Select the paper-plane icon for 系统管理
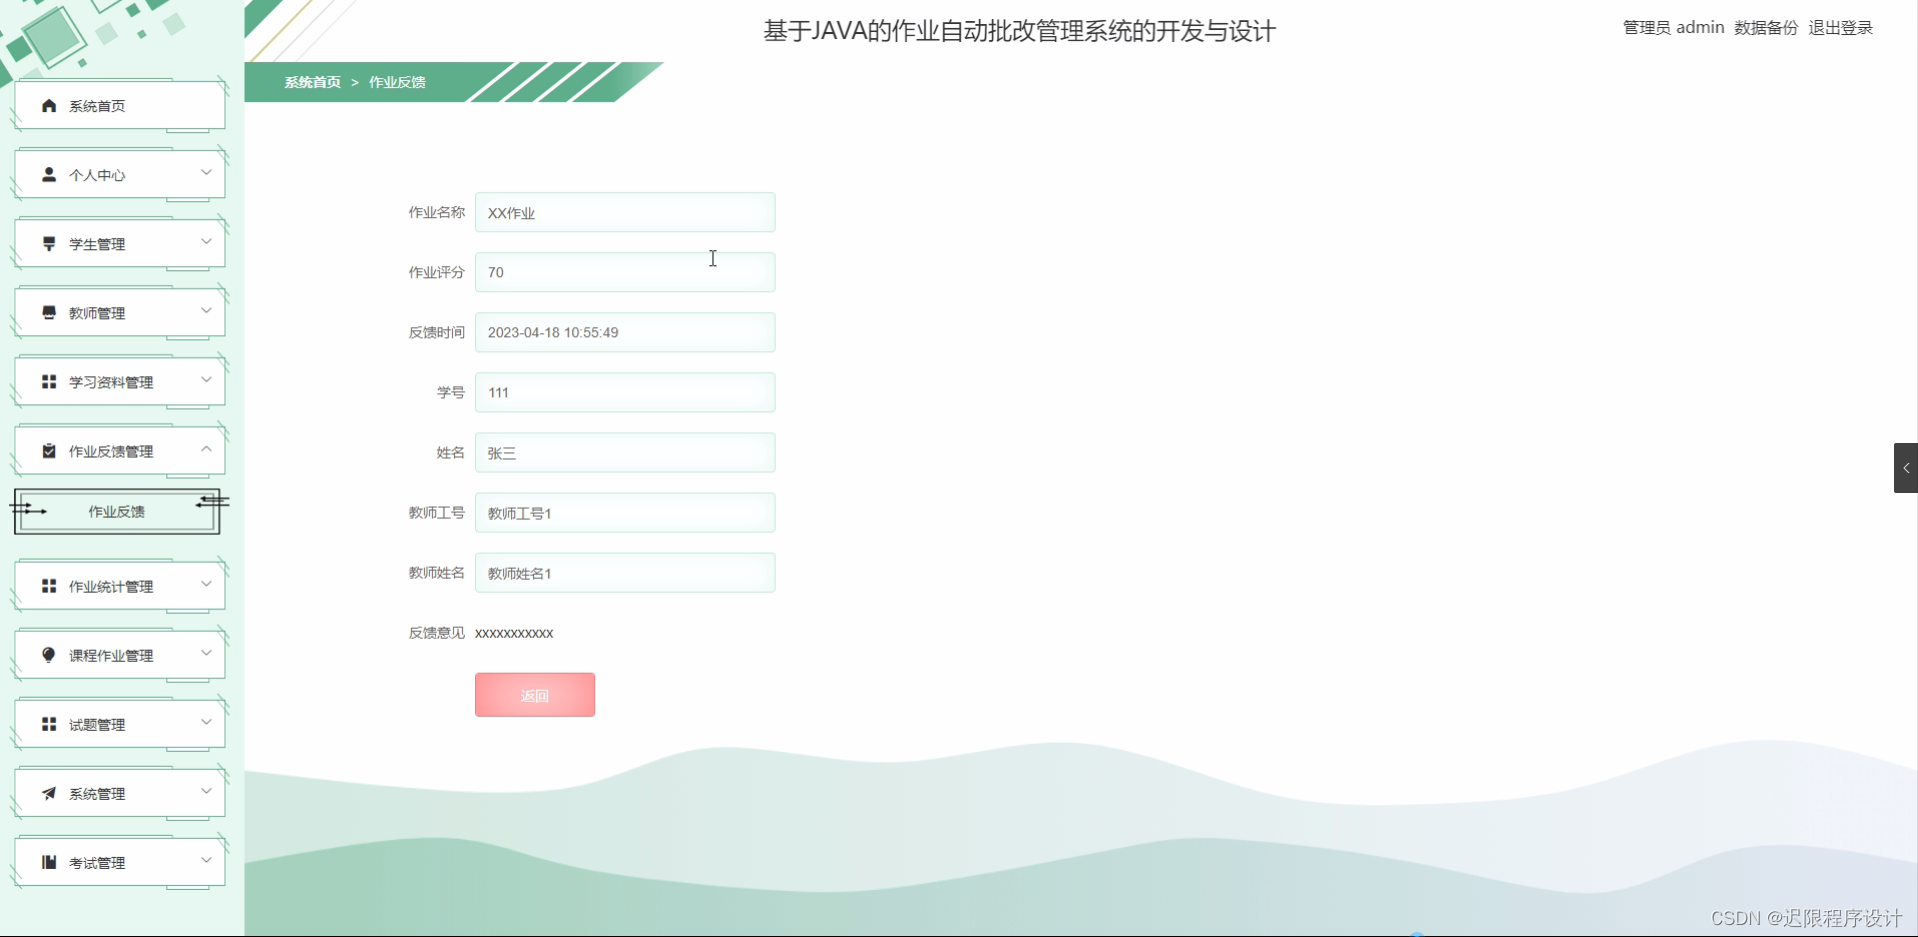This screenshot has height=937, width=1918. pos(47,792)
